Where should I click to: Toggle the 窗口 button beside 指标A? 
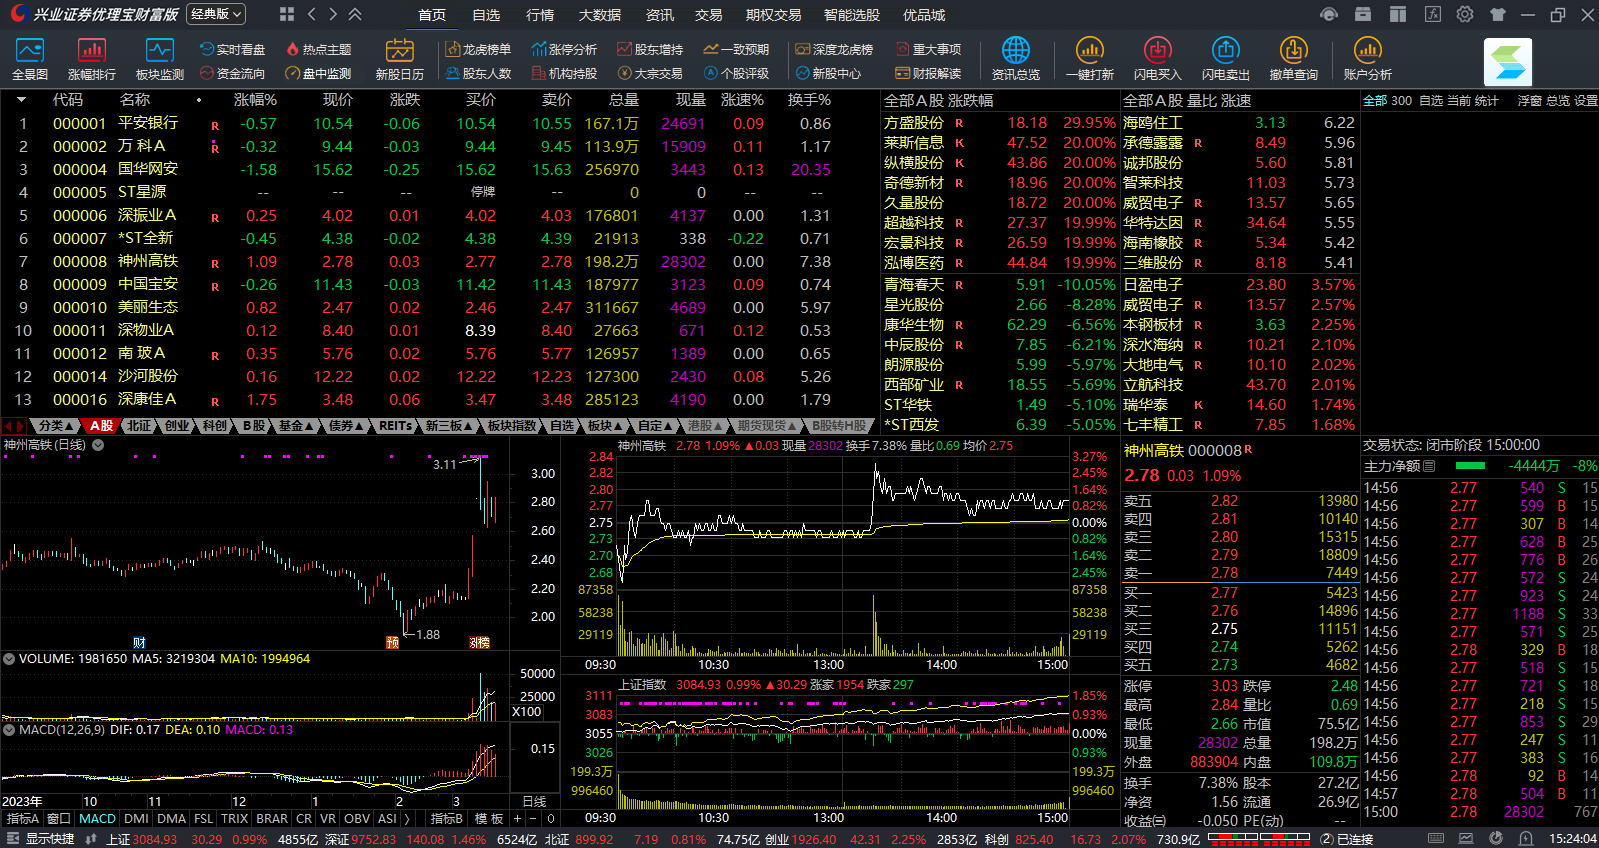59,818
